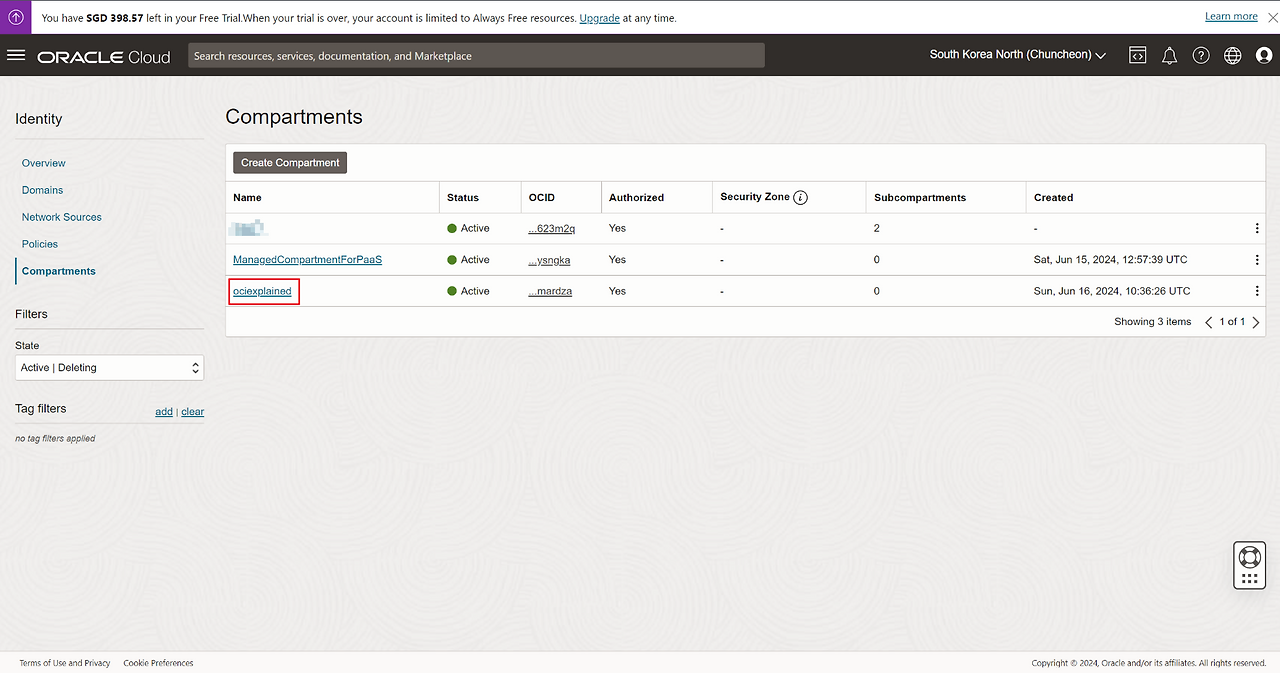Viewport: 1280px width, 673px height.
Task: Click OCID link ending ysngka
Action: pos(549,260)
